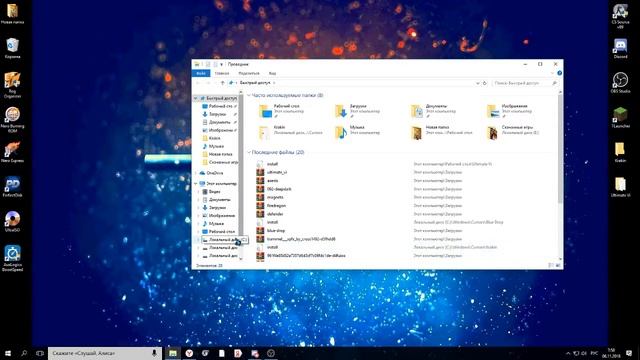Click the Explorer Help question-mark icon
Screen dimensions: 640x360
click(559, 73)
